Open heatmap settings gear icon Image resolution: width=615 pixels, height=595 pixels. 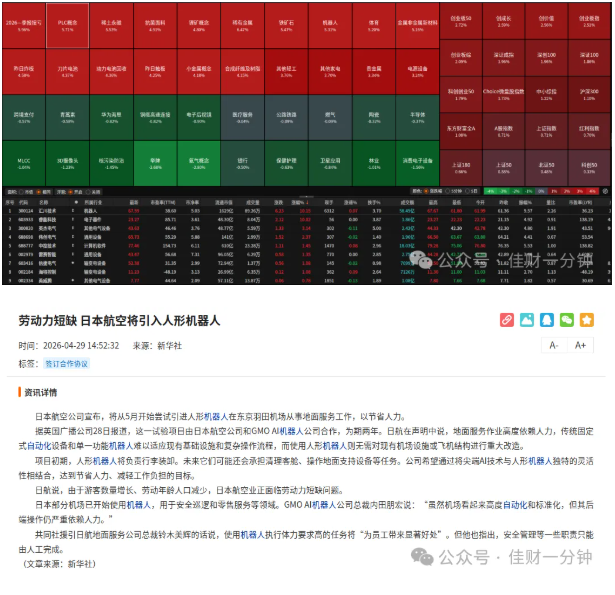[606, 191]
